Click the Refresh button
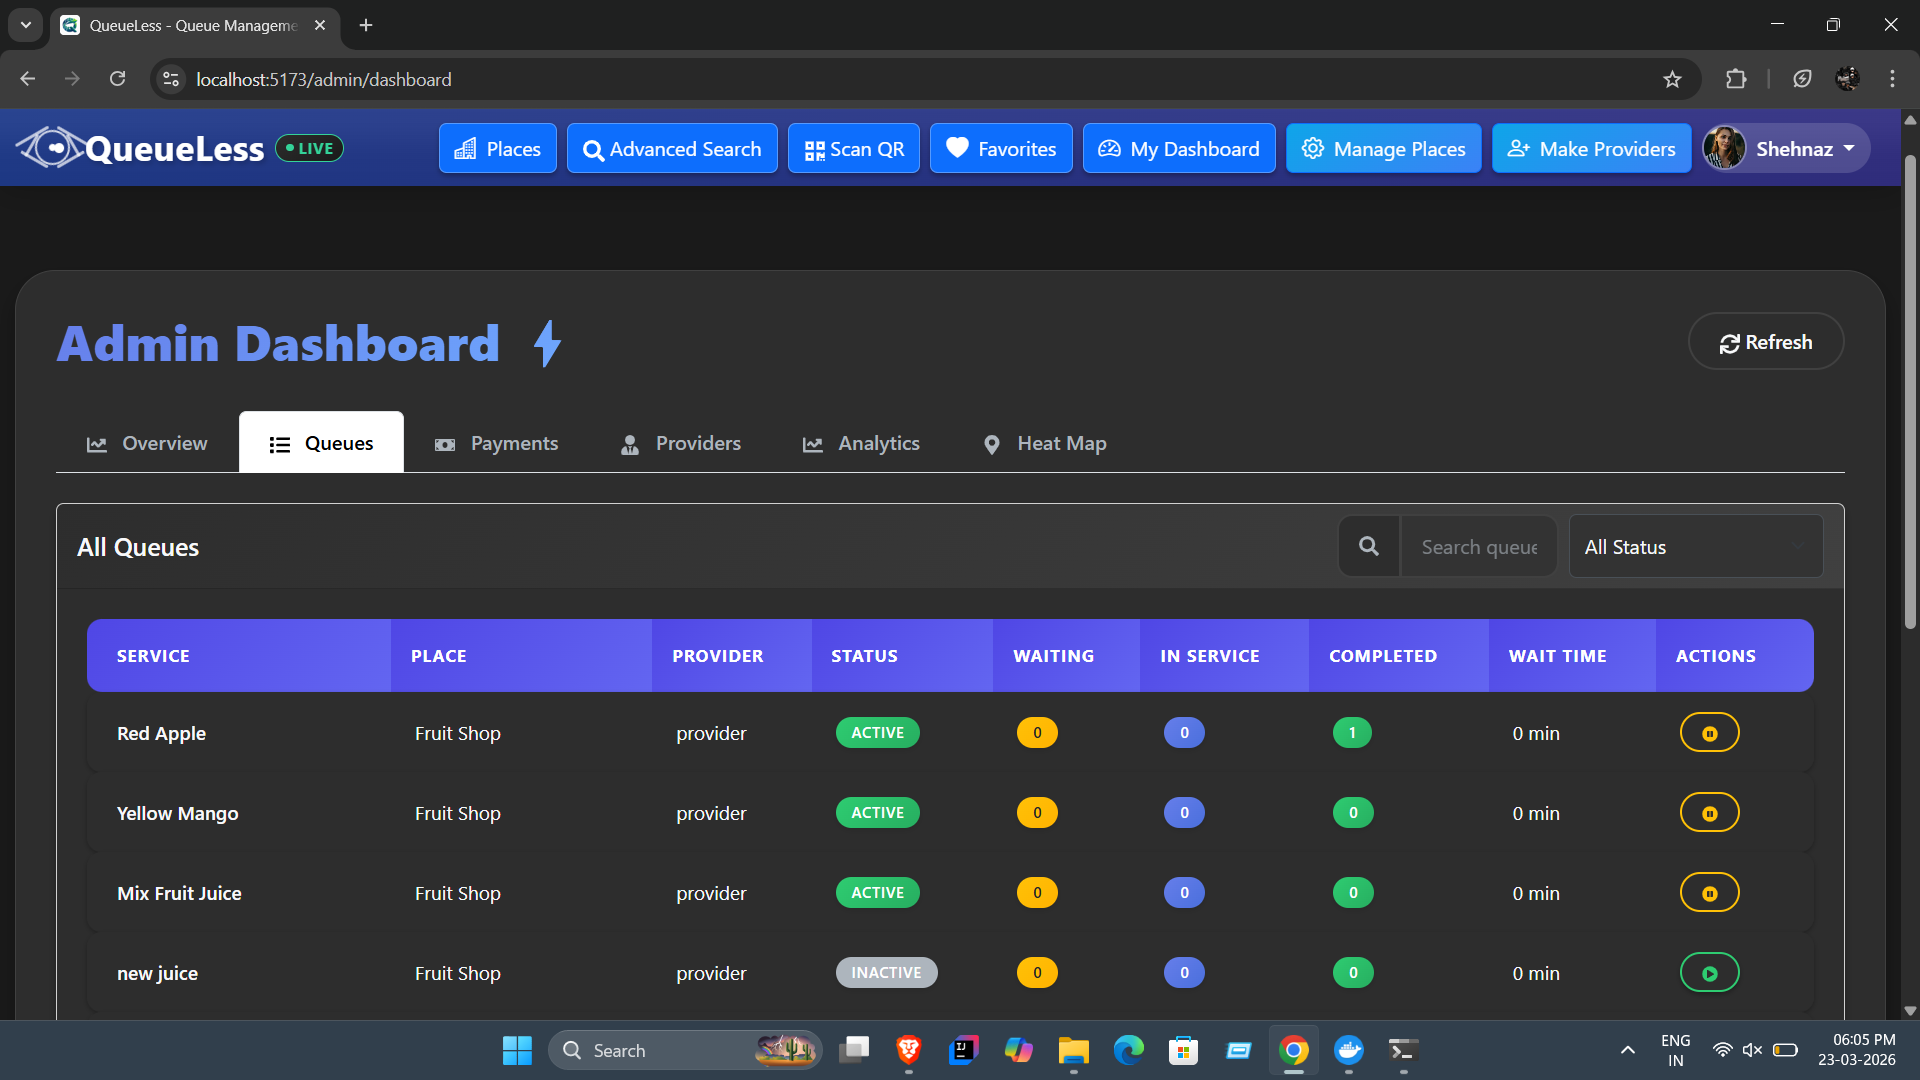 coord(1766,342)
